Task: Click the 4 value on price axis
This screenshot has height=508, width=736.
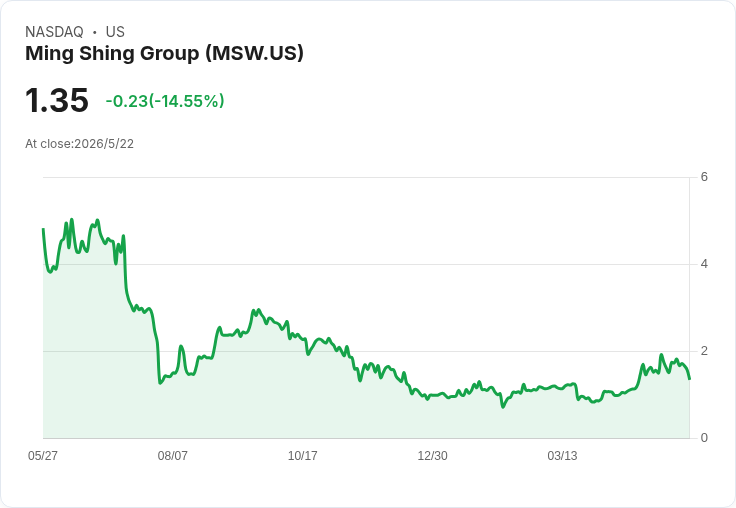Action: (x=704, y=264)
